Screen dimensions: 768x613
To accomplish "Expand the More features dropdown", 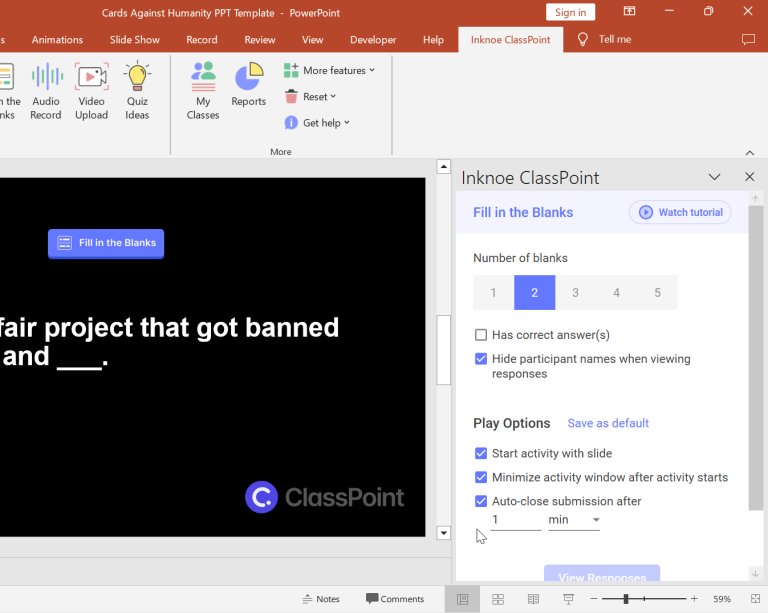I will [x=329, y=71].
